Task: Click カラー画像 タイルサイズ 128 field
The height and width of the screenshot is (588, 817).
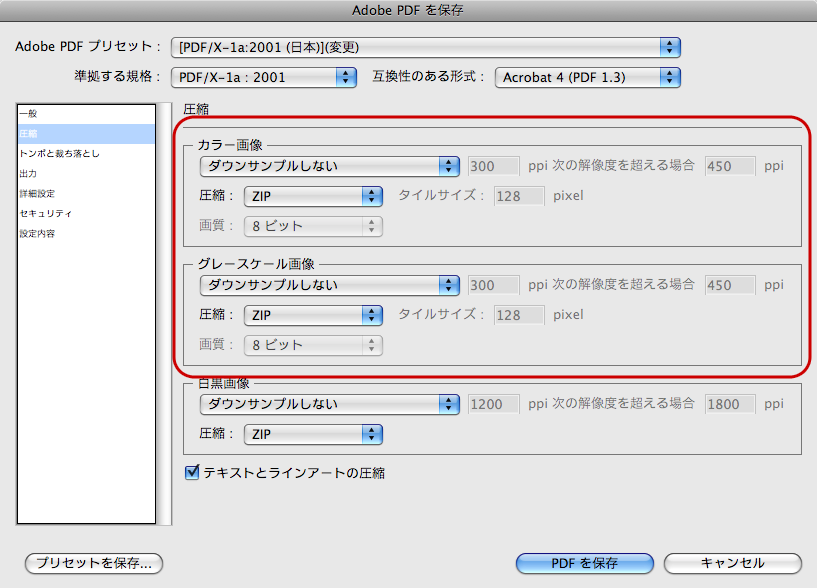Action: 519,197
